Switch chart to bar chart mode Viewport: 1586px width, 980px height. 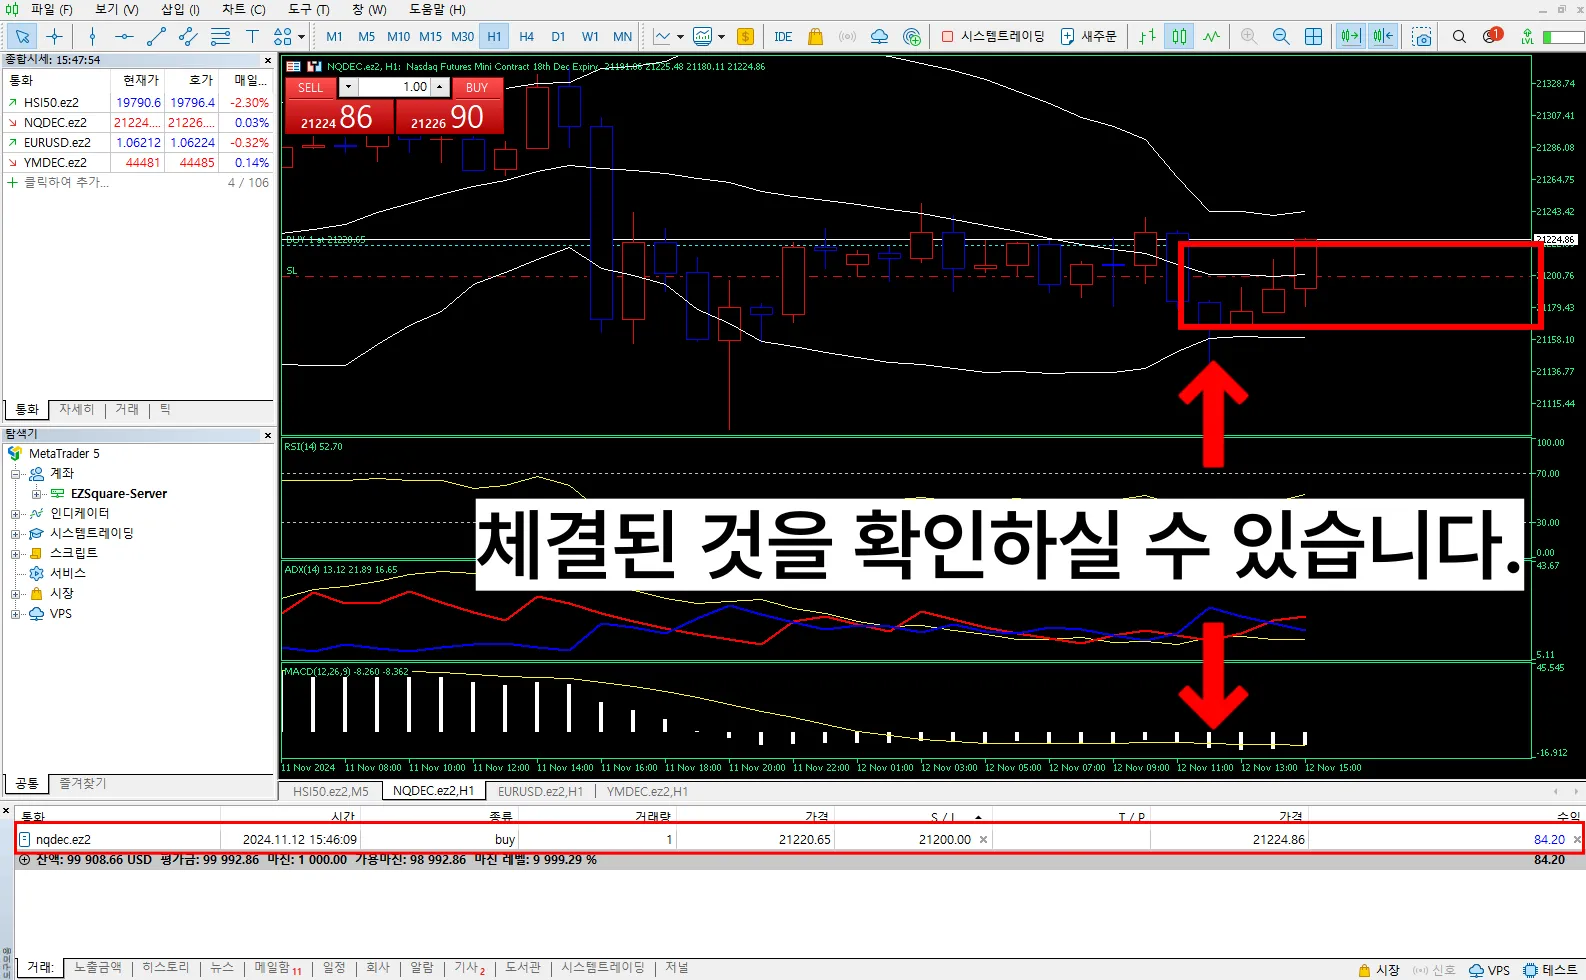click(1148, 36)
